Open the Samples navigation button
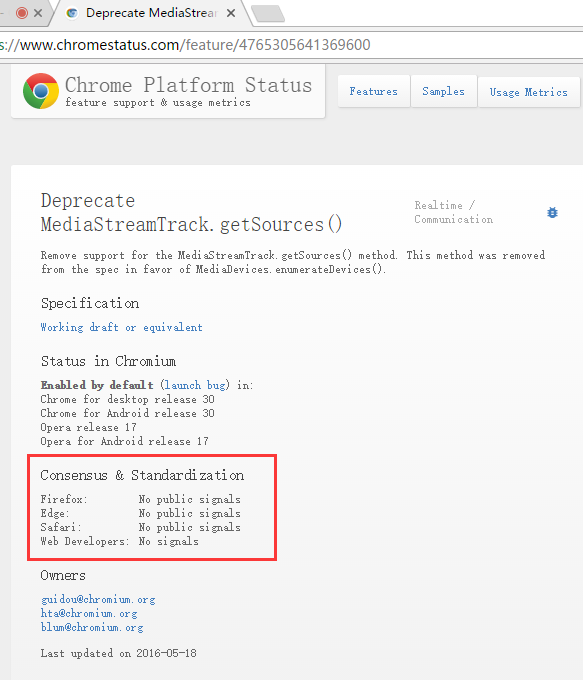The image size is (583, 680). tap(443, 91)
